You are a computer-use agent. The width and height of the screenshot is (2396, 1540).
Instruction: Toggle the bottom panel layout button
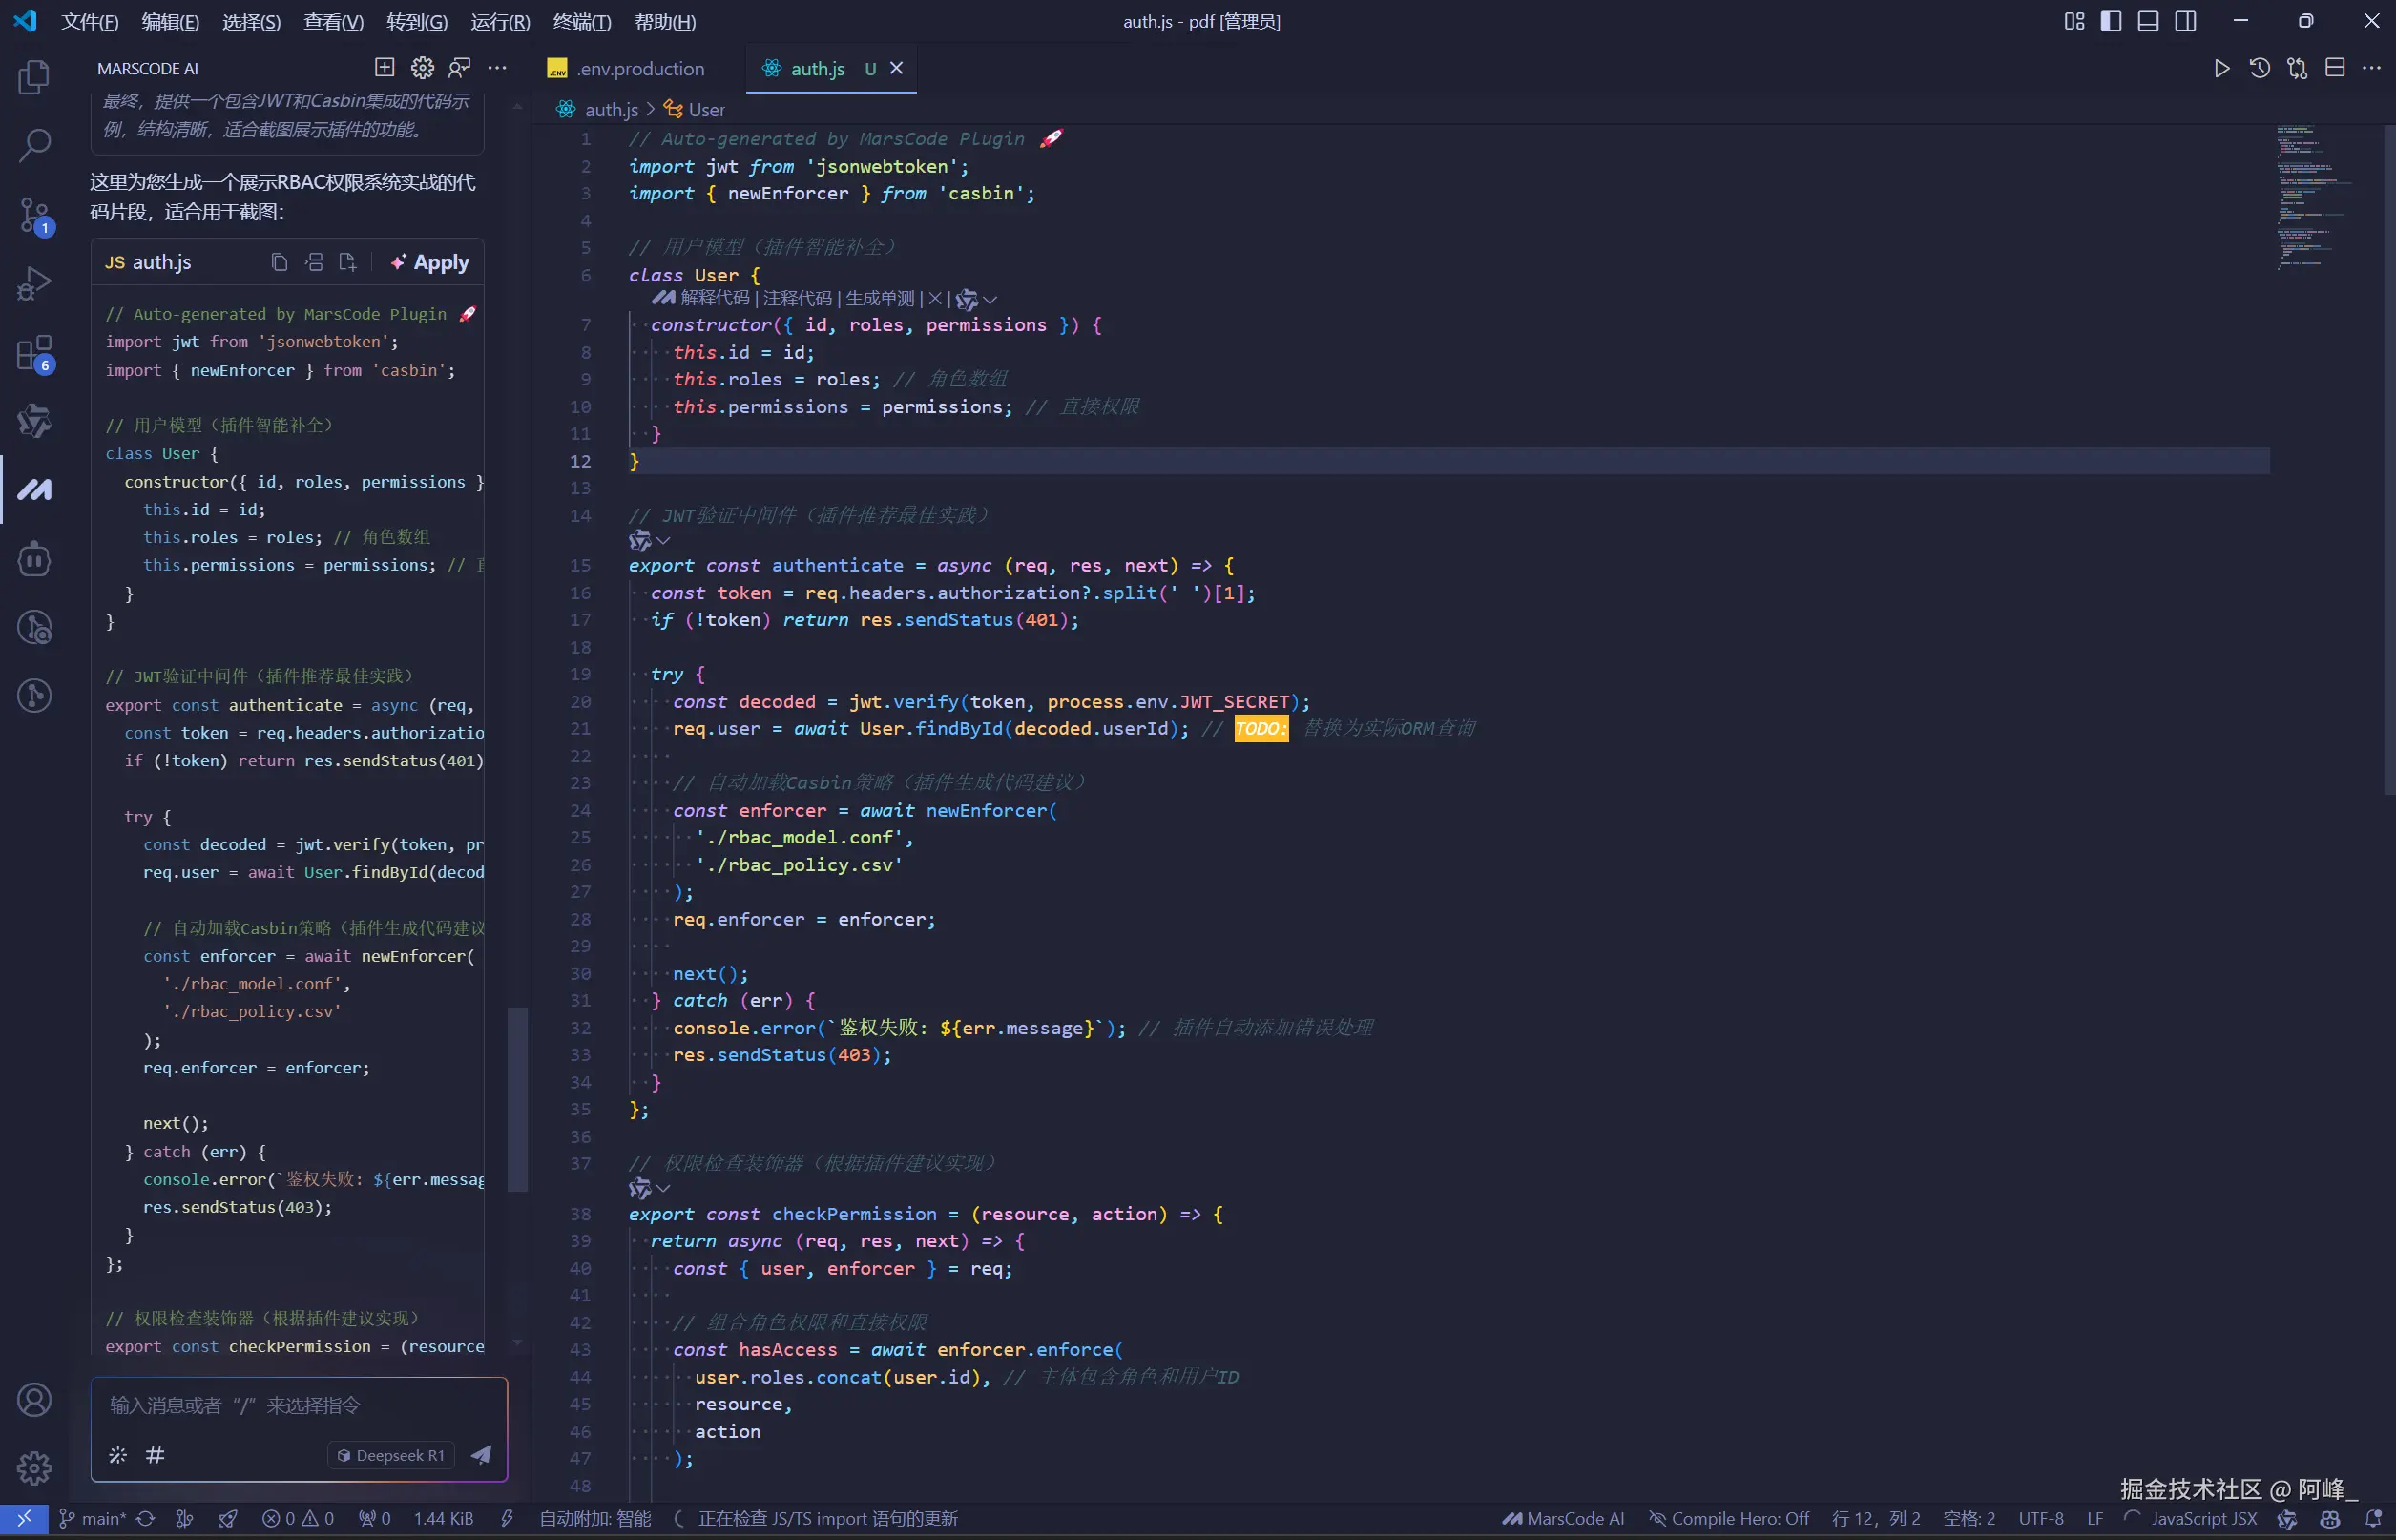point(2148,21)
